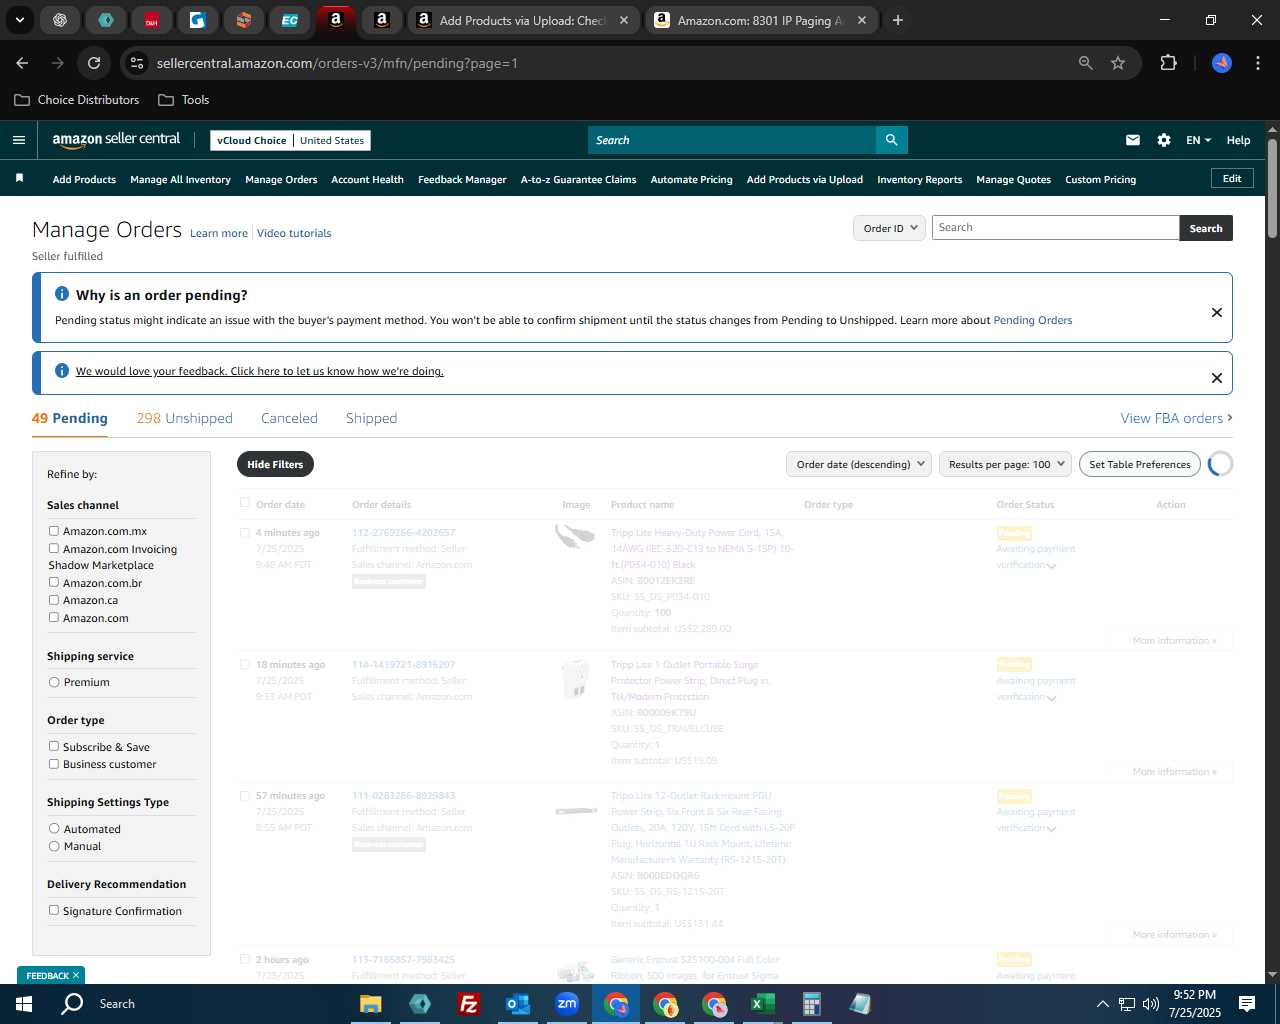Image resolution: width=1280 pixels, height=1024 pixels.
Task: Dismiss the feedback request banner
Action: point(1216,378)
